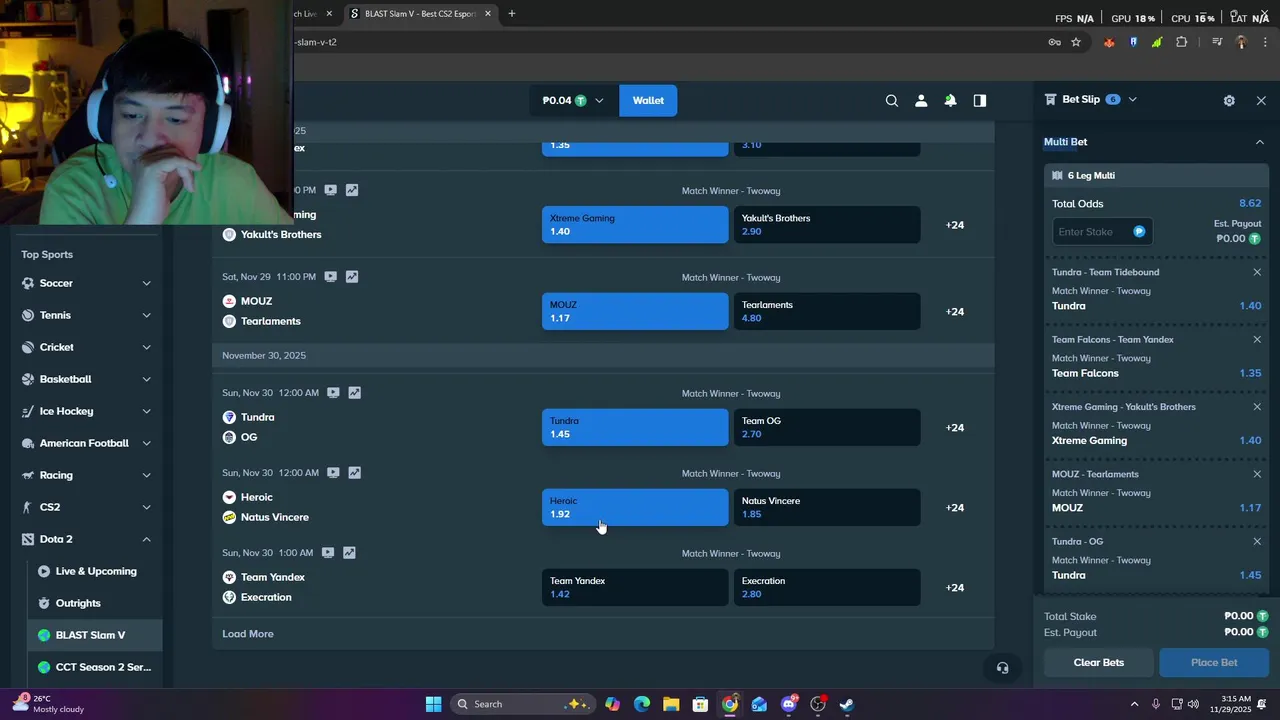Close the Bet Slip panel
The height and width of the screenshot is (720, 1280).
(x=1261, y=100)
